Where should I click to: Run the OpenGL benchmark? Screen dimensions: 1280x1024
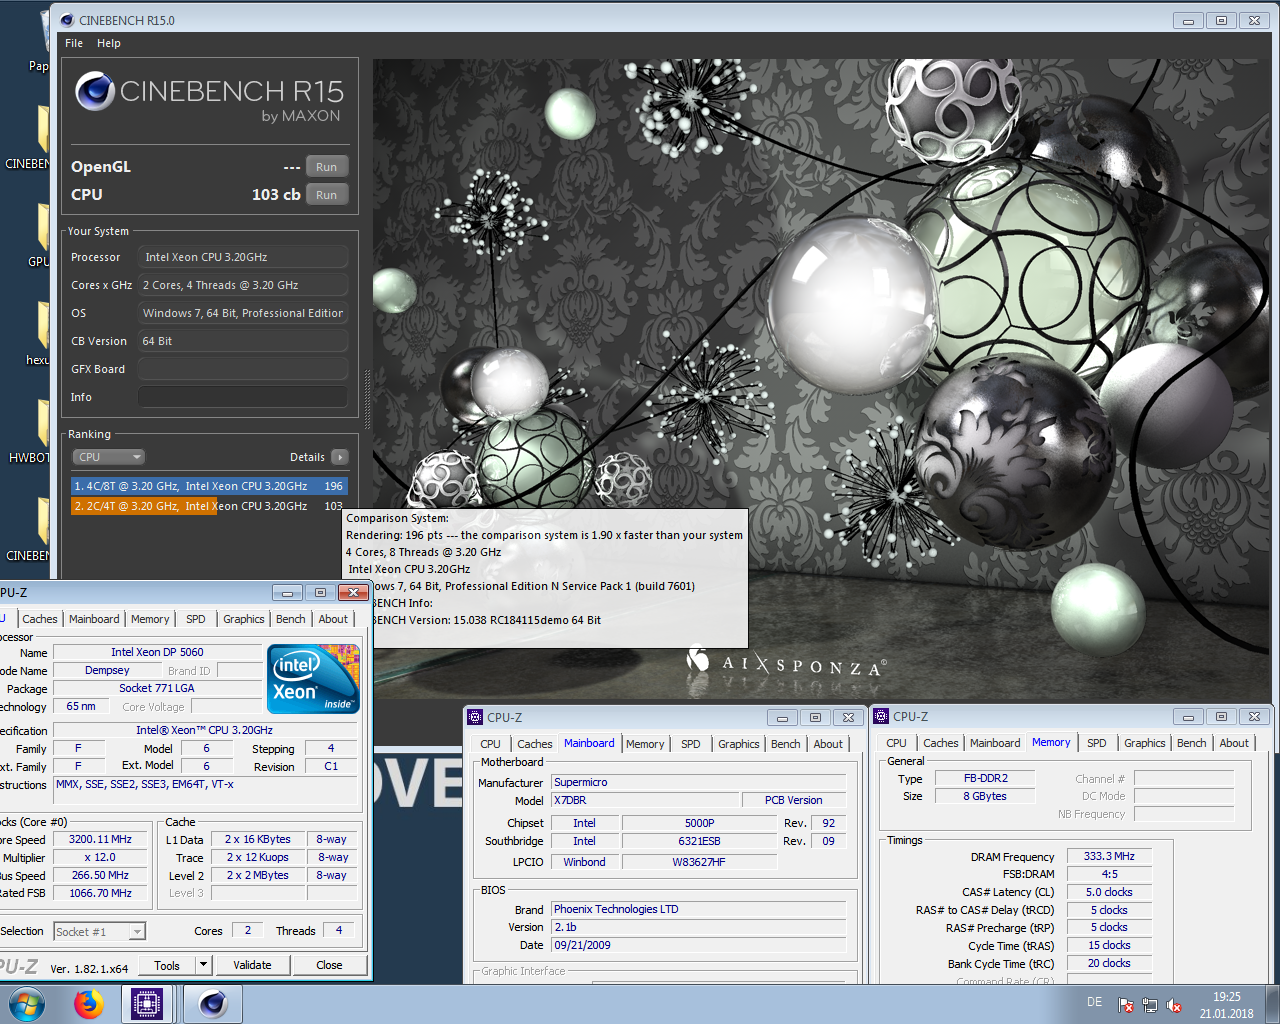click(327, 167)
